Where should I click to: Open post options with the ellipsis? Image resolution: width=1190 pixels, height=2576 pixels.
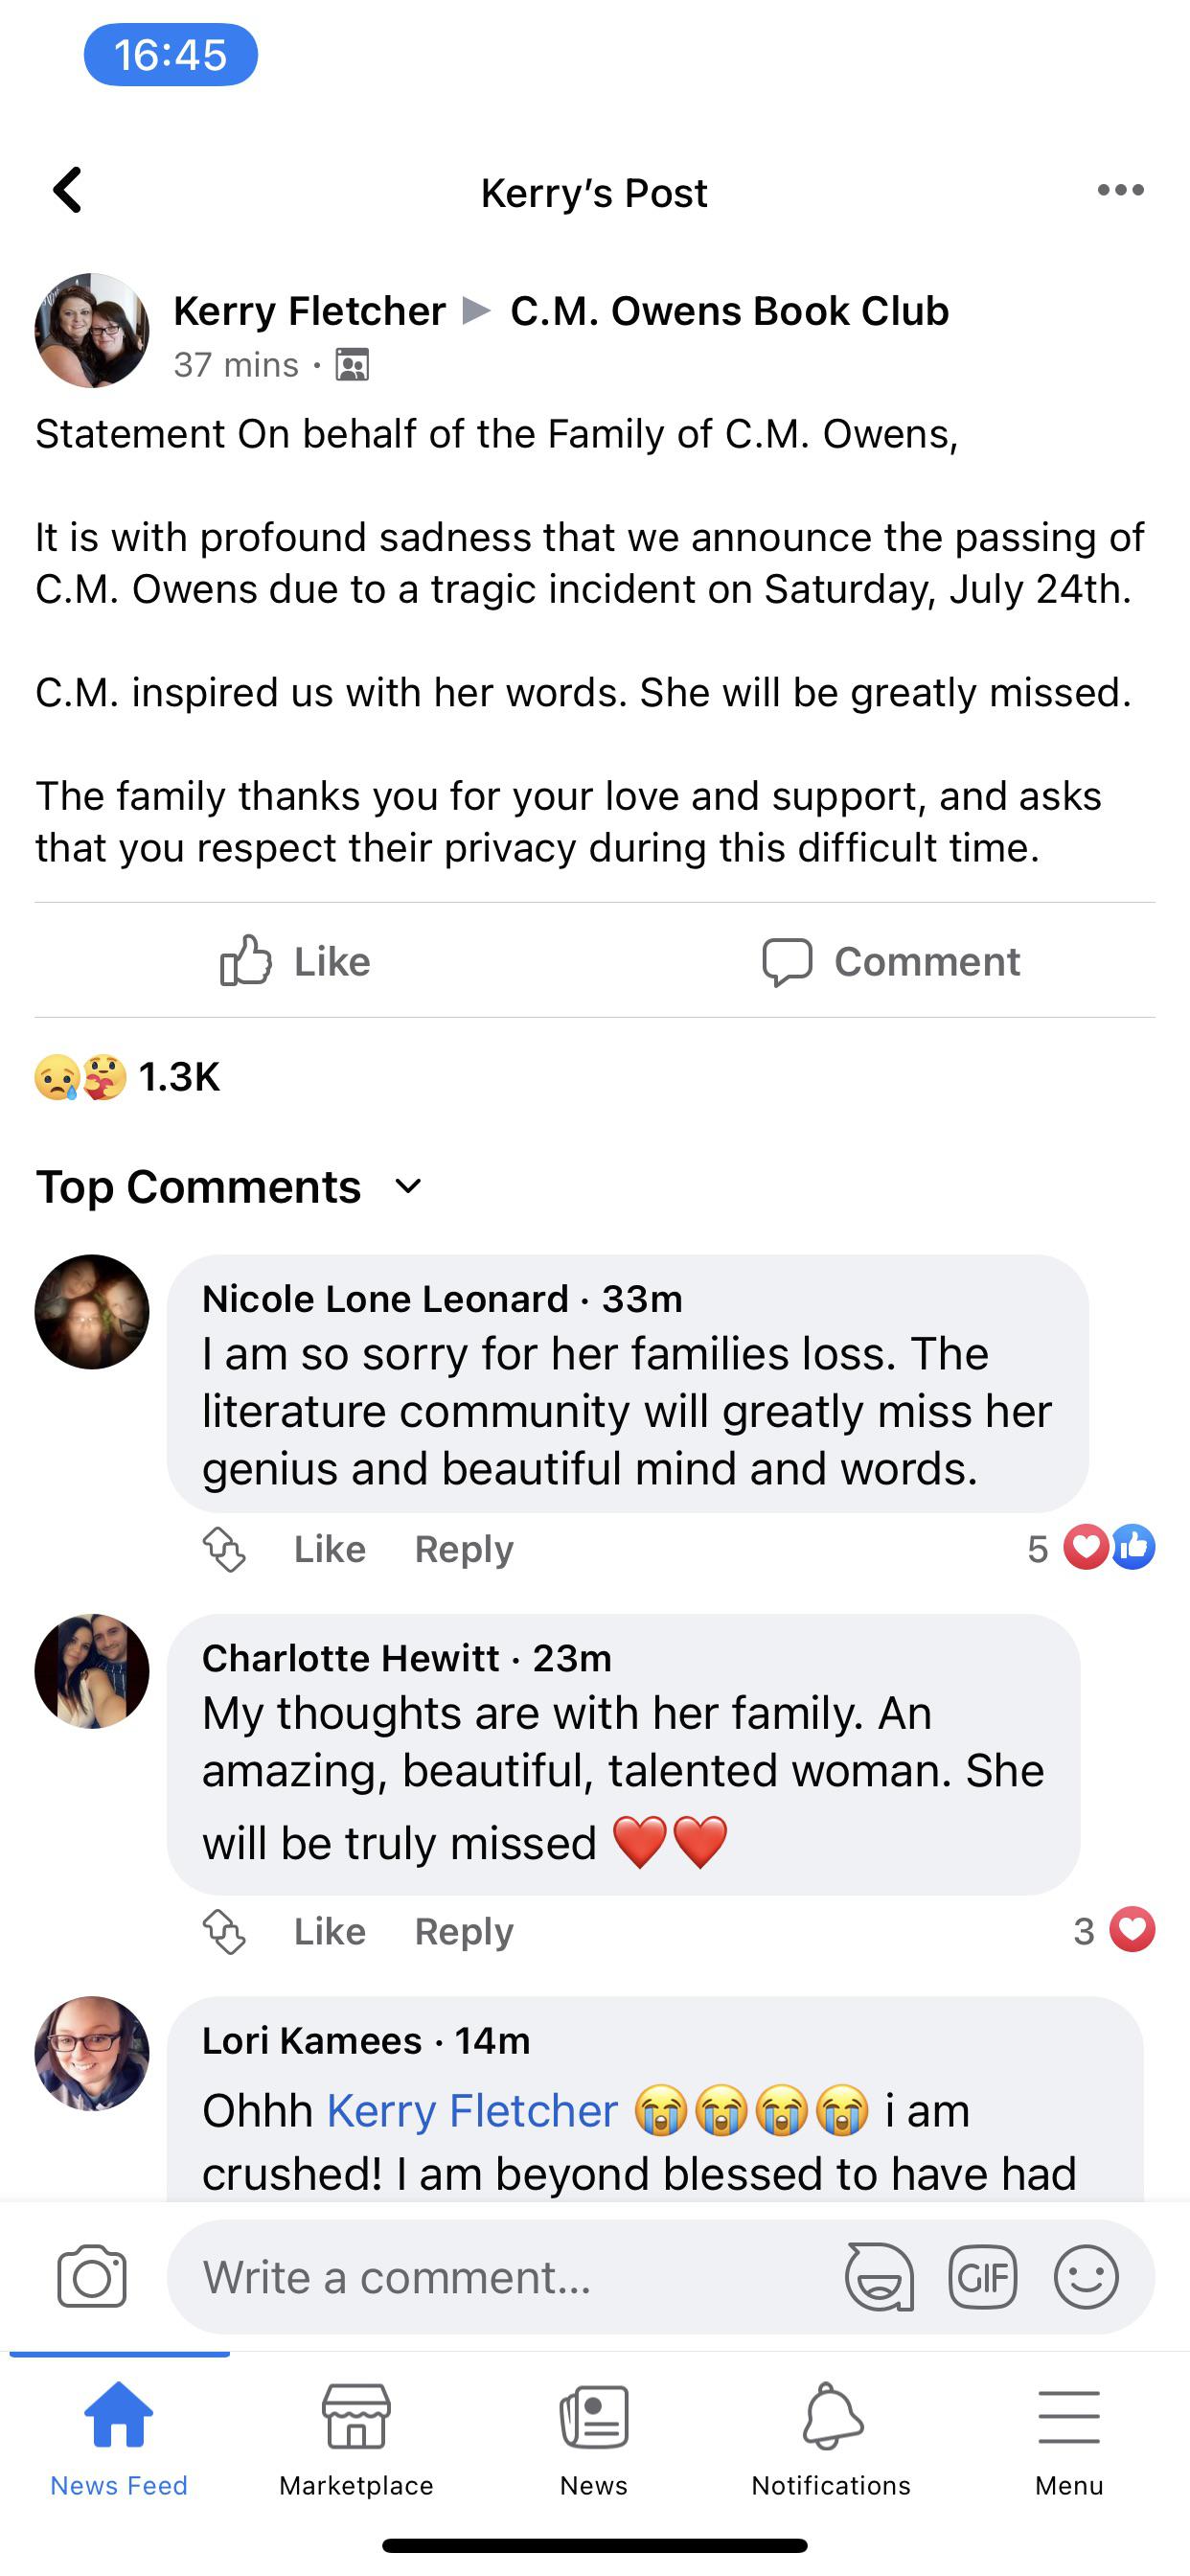click(1120, 190)
